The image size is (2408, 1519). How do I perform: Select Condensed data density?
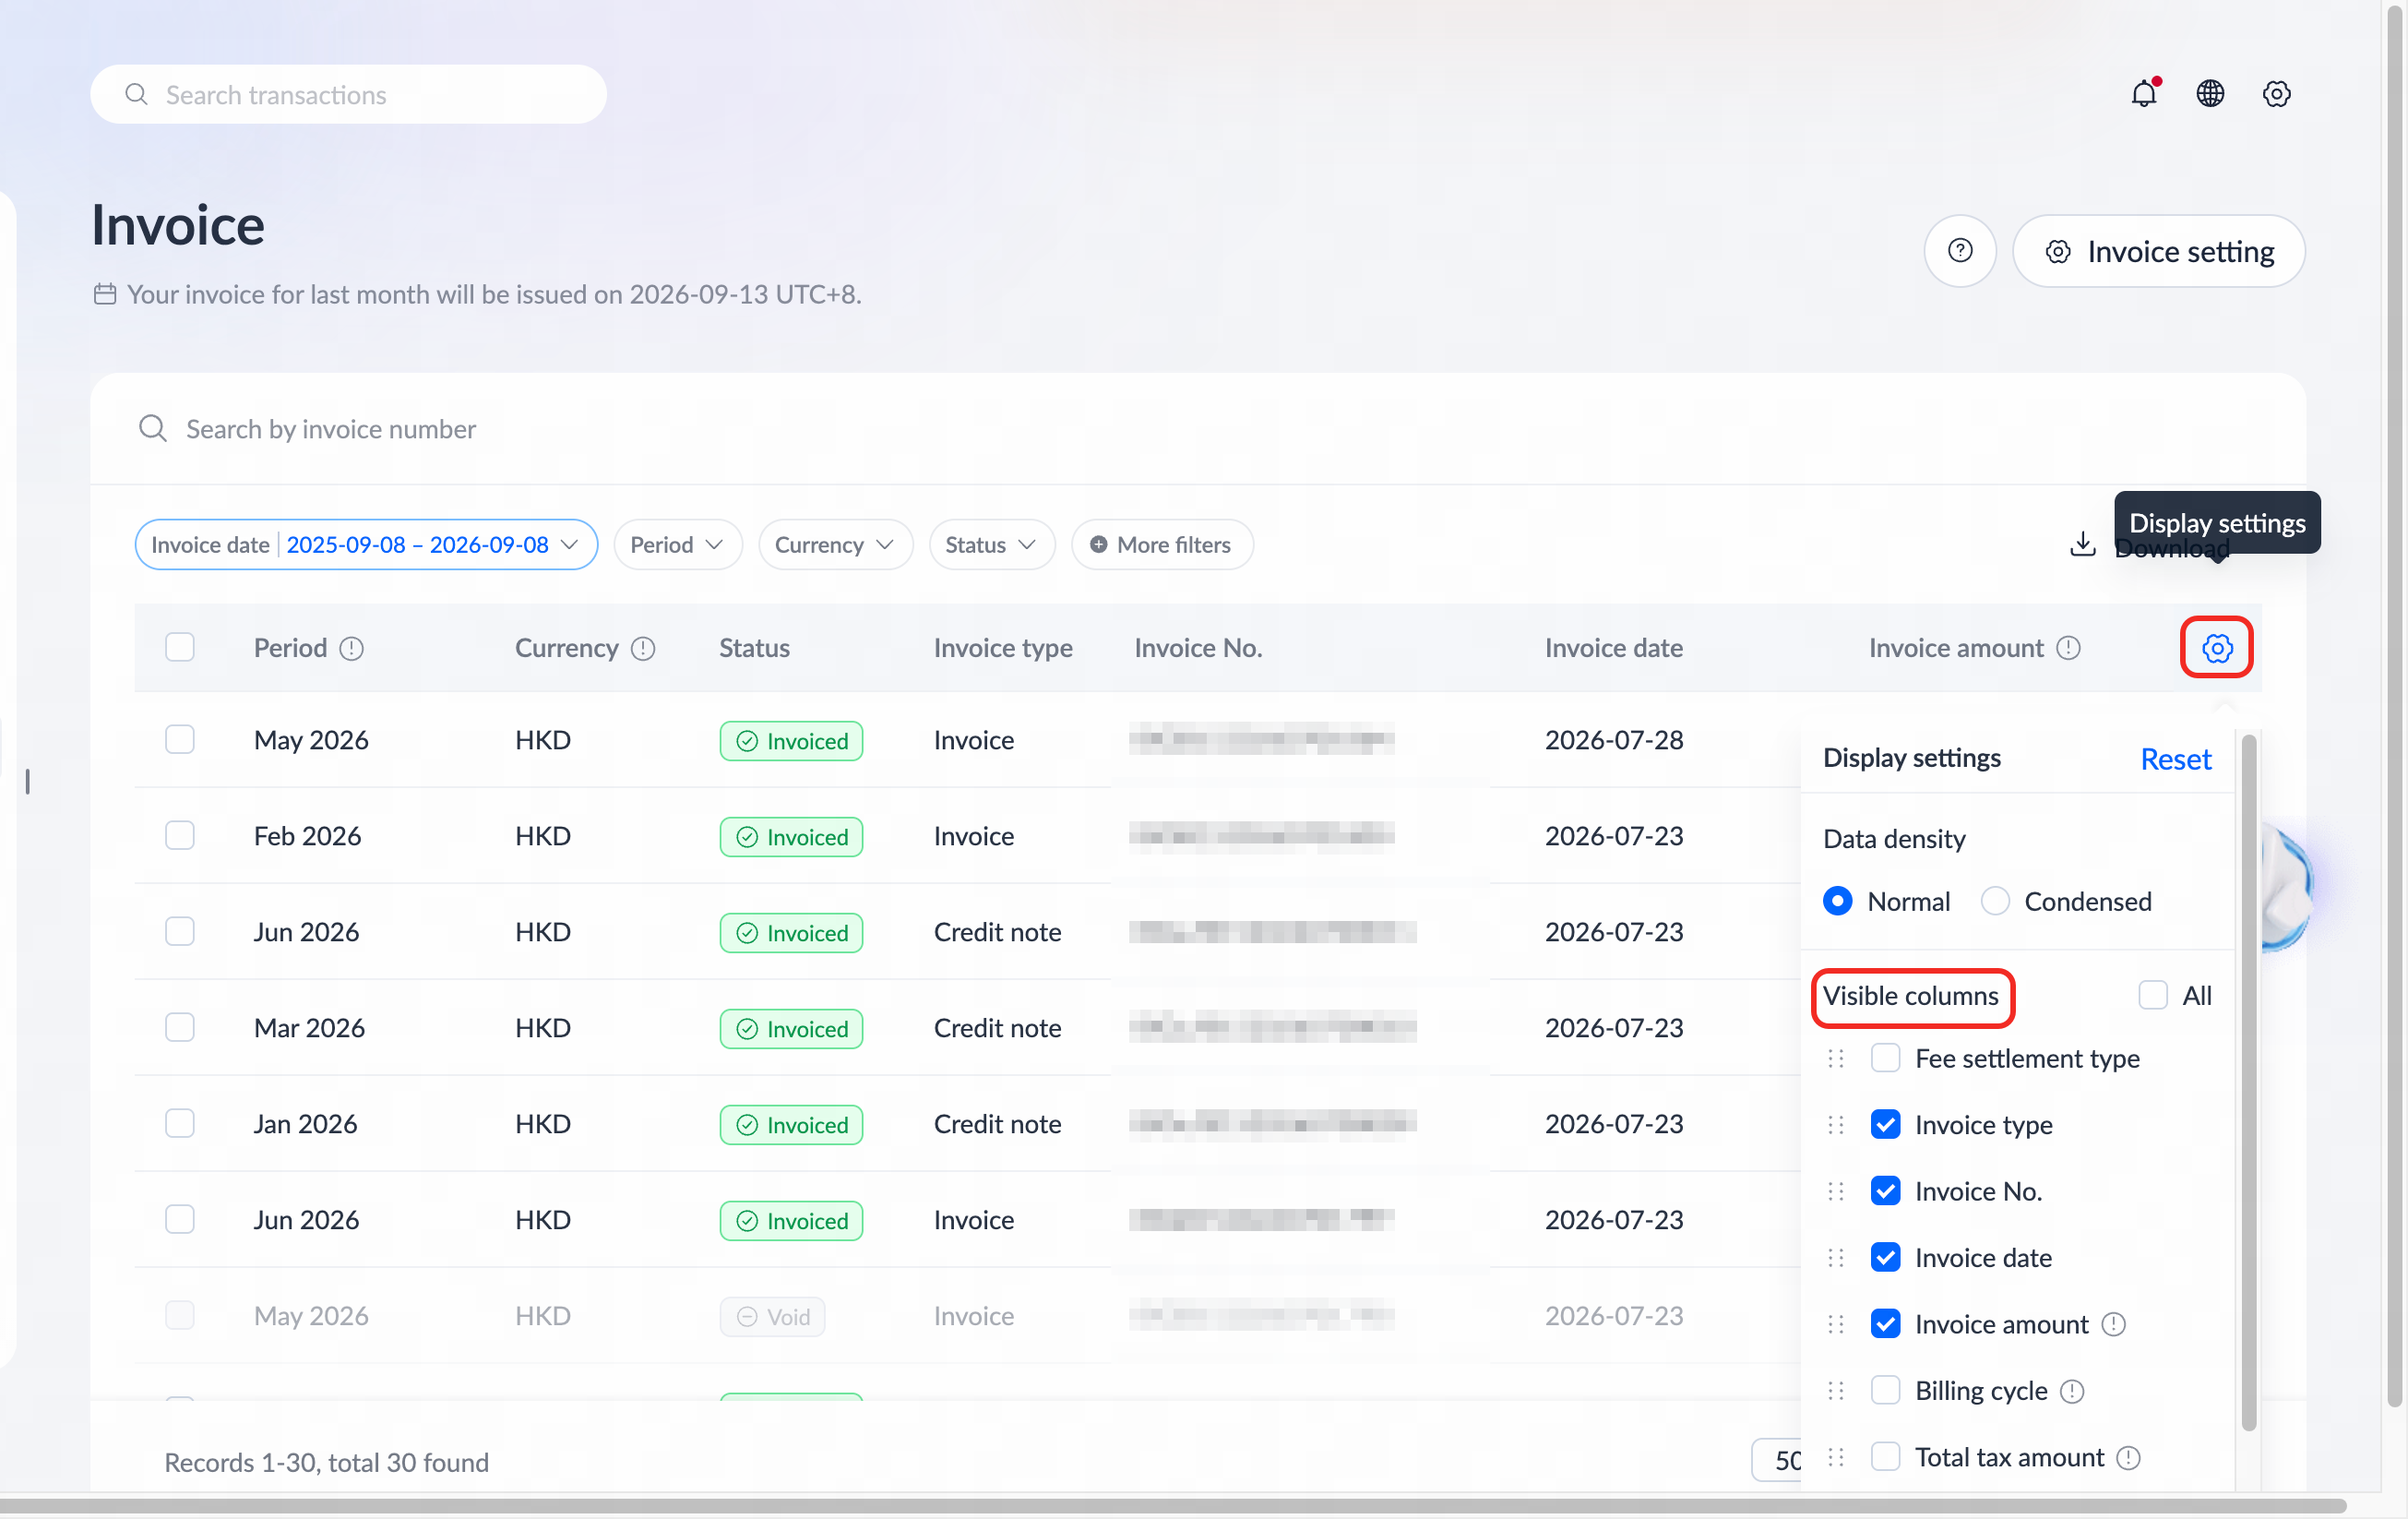(1995, 901)
